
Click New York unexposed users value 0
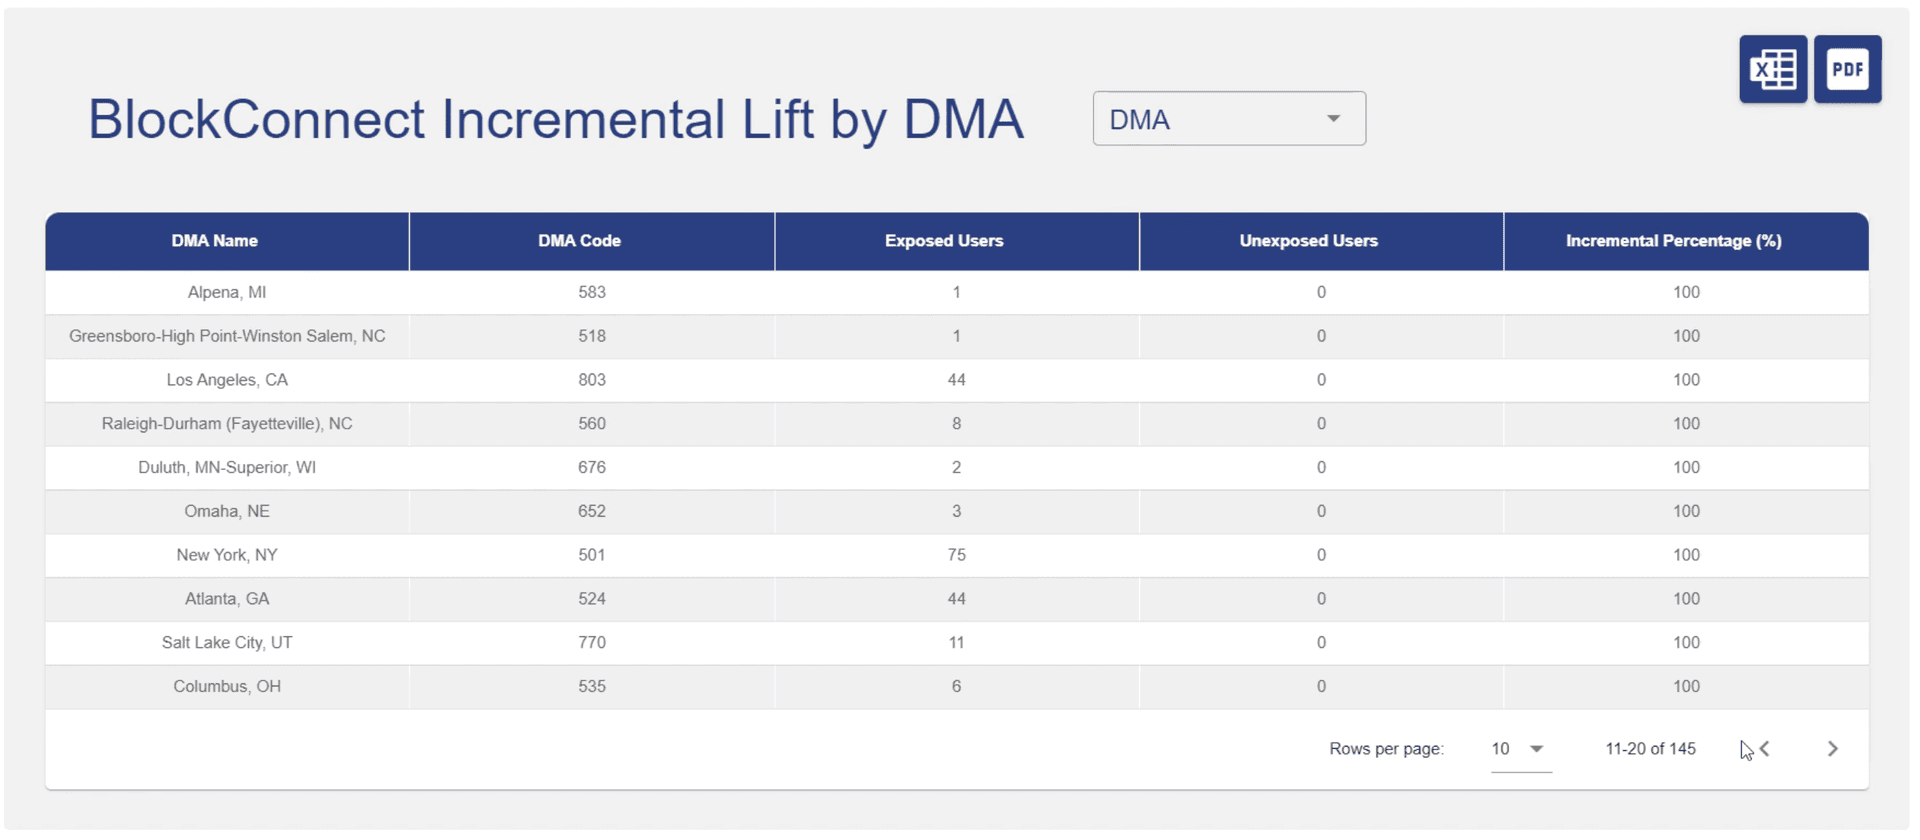click(x=1322, y=555)
